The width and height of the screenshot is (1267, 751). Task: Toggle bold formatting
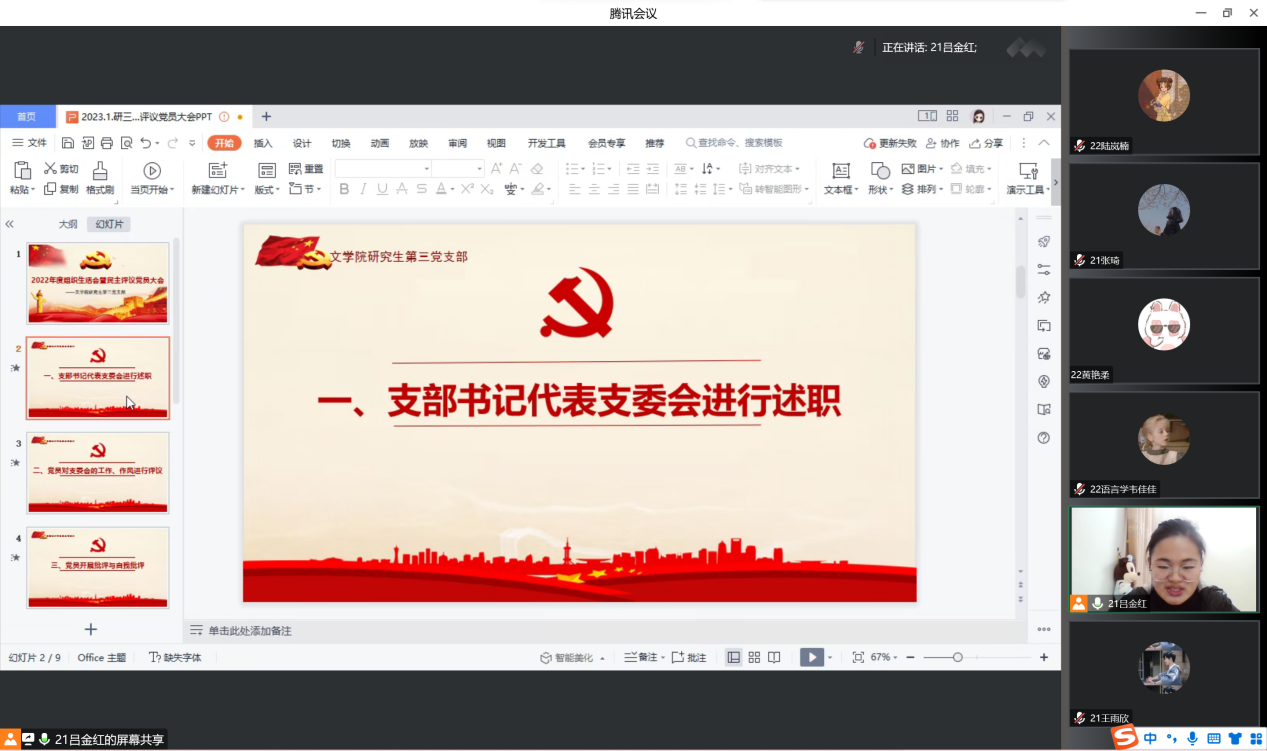point(344,189)
